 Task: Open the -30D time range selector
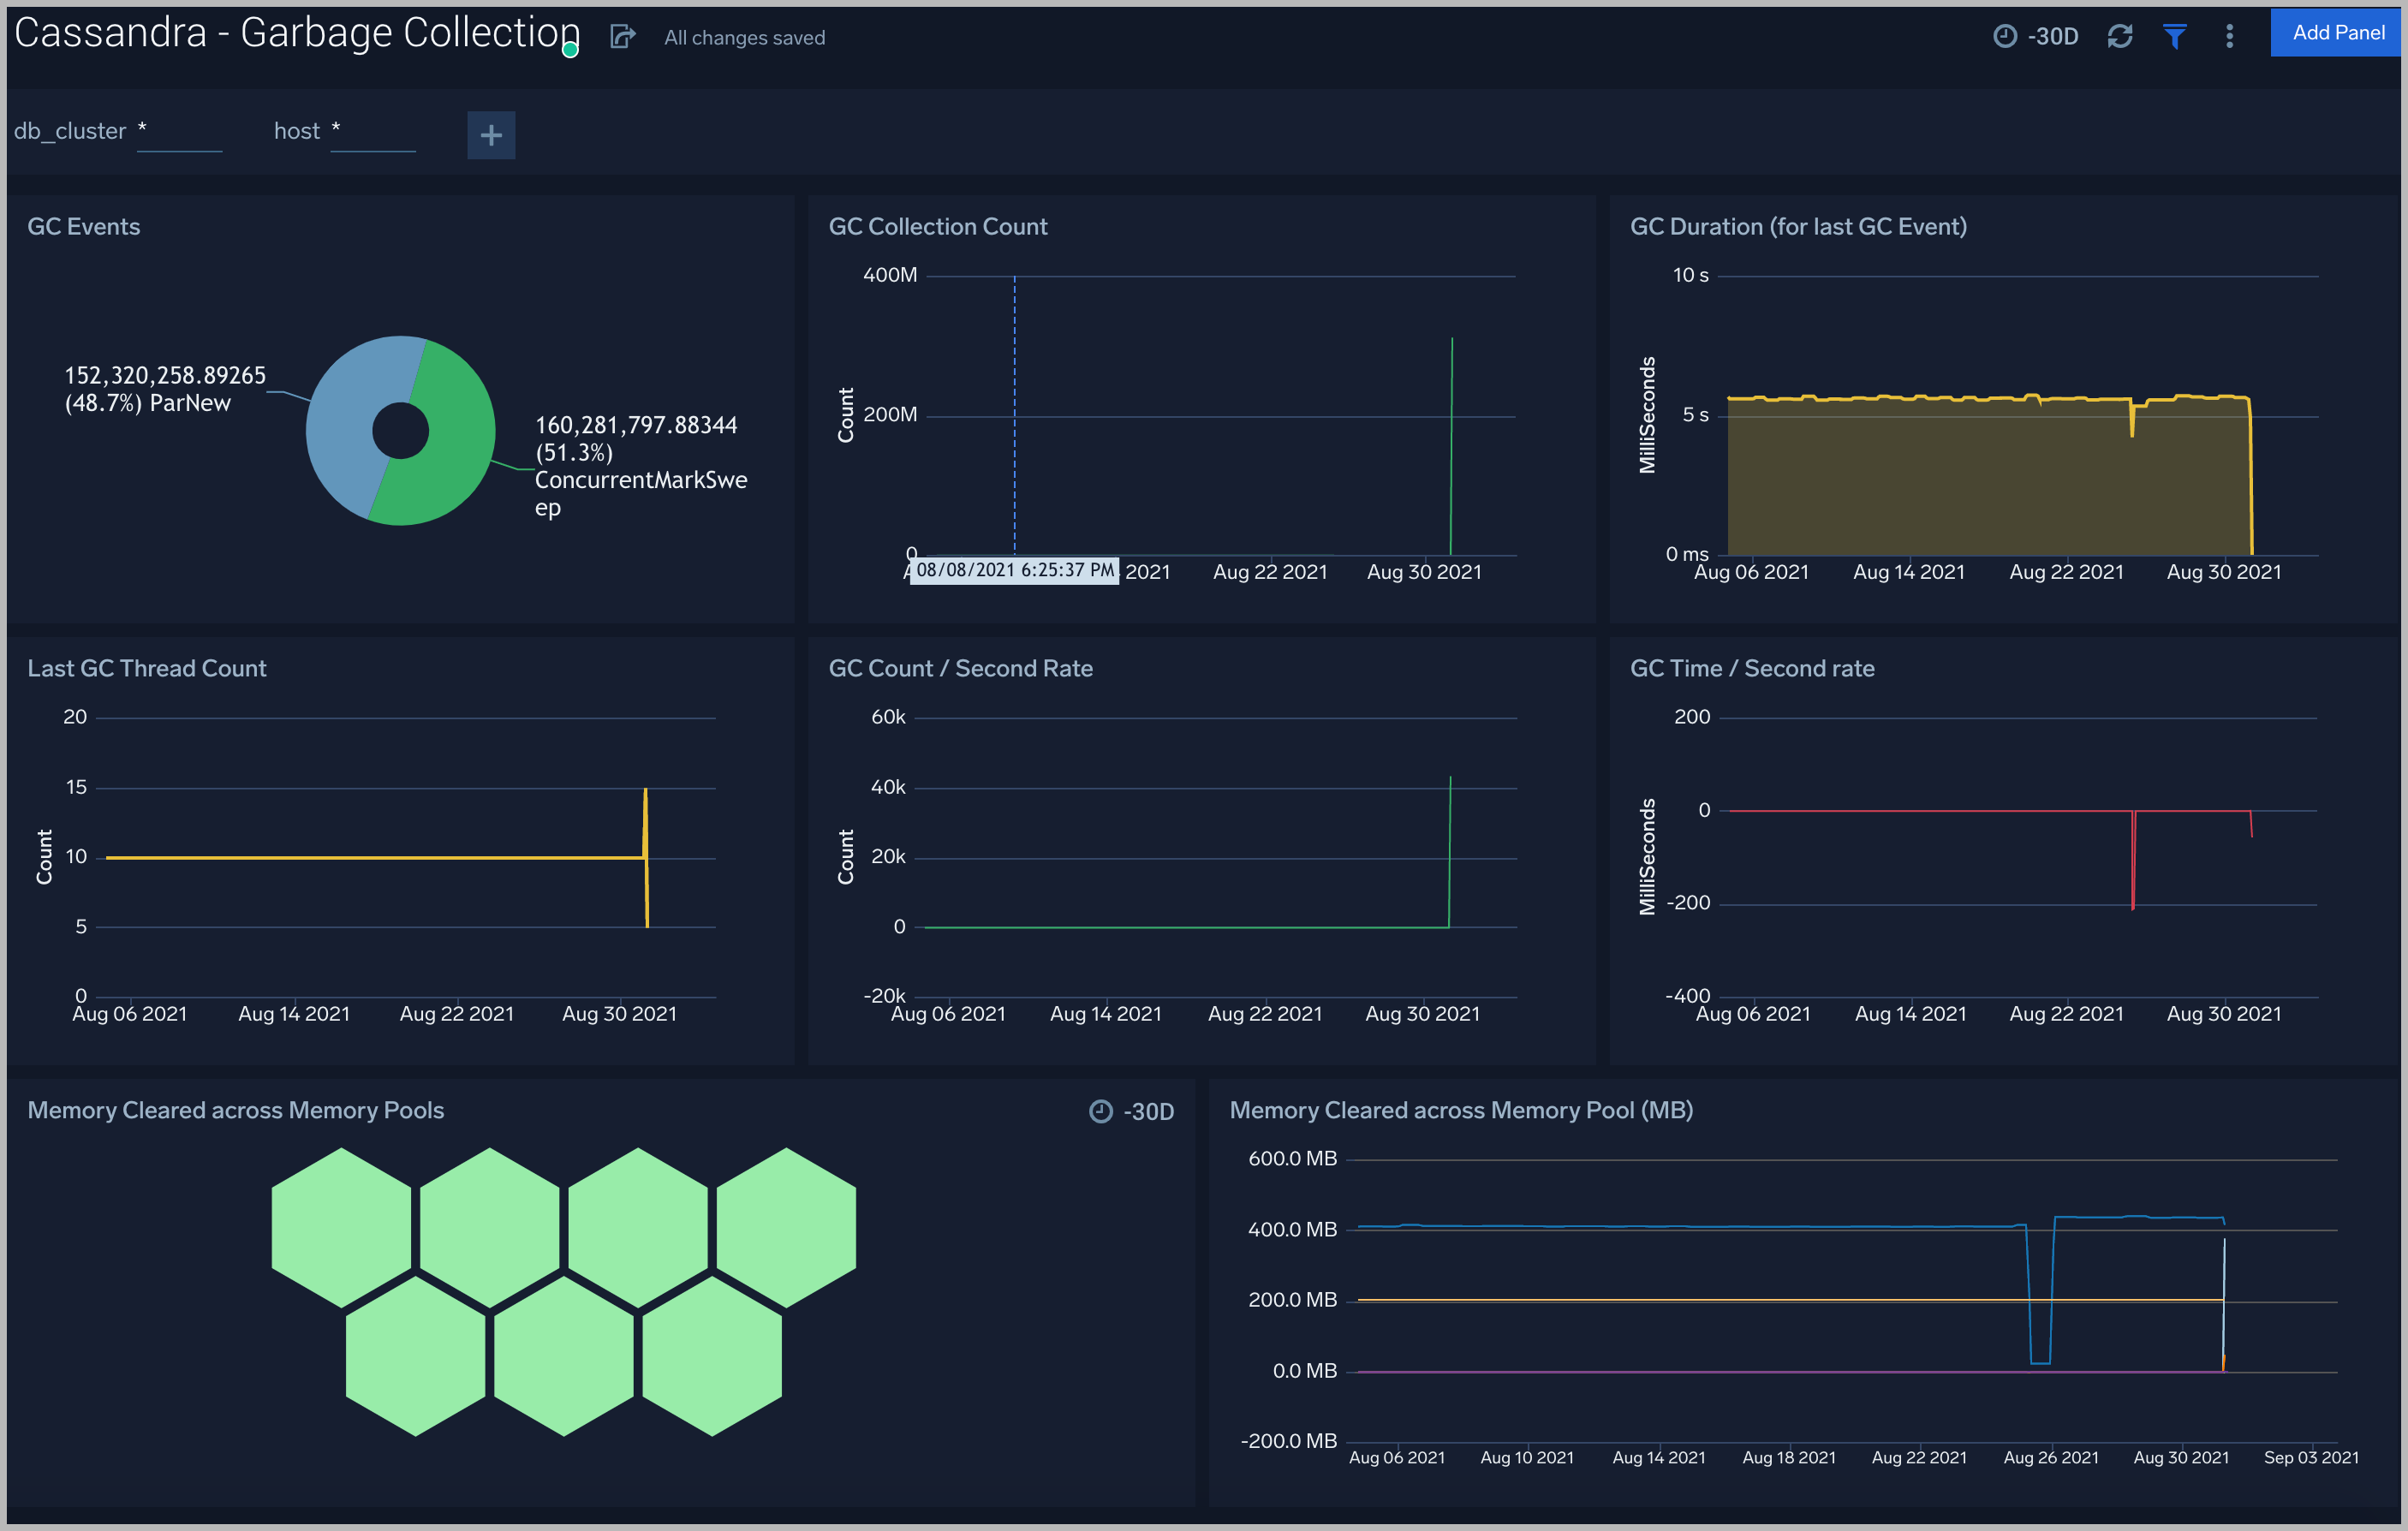tap(2051, 35)
